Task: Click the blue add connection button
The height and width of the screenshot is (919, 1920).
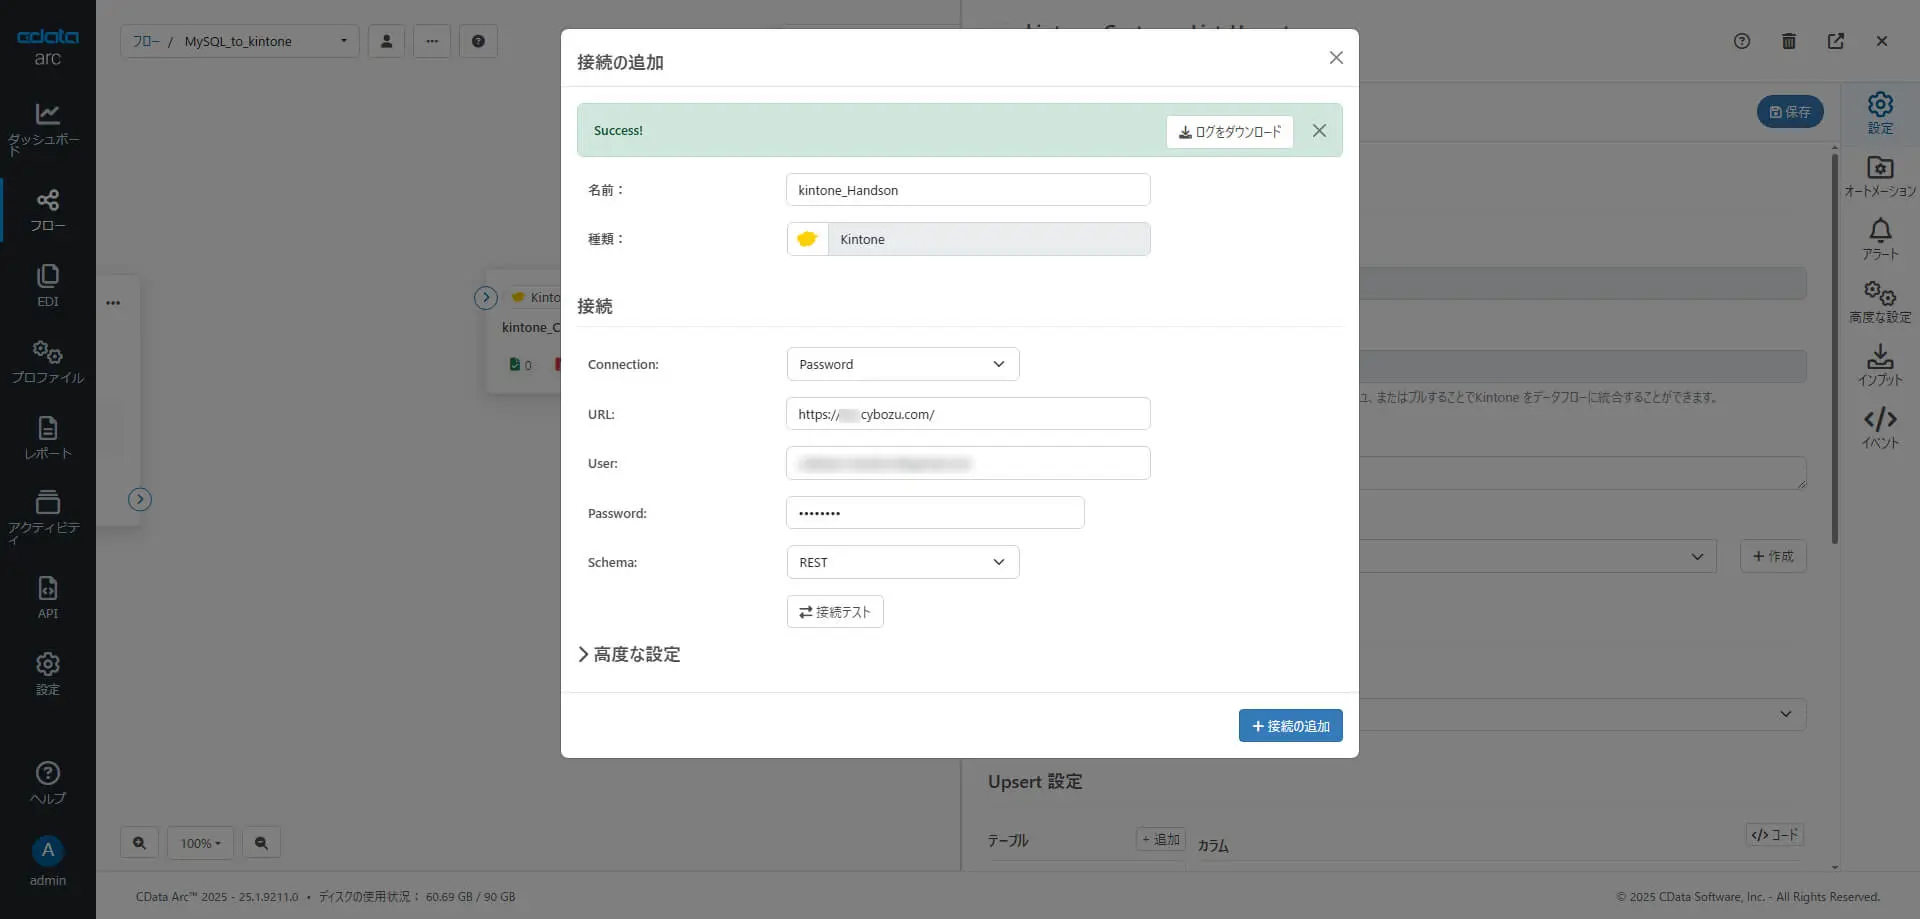Action: click(1290, 726)
